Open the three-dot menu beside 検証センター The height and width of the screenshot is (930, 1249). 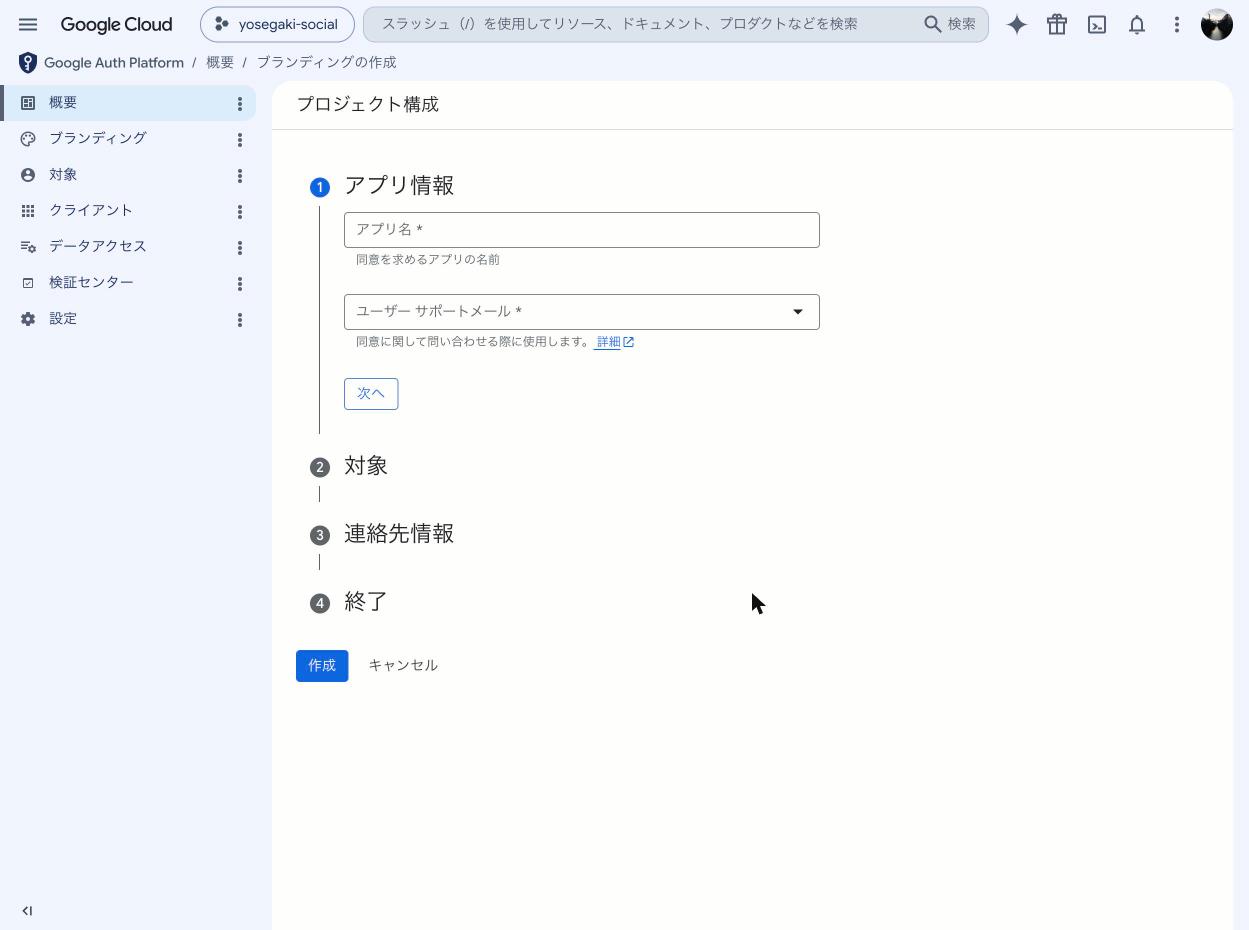240,284
